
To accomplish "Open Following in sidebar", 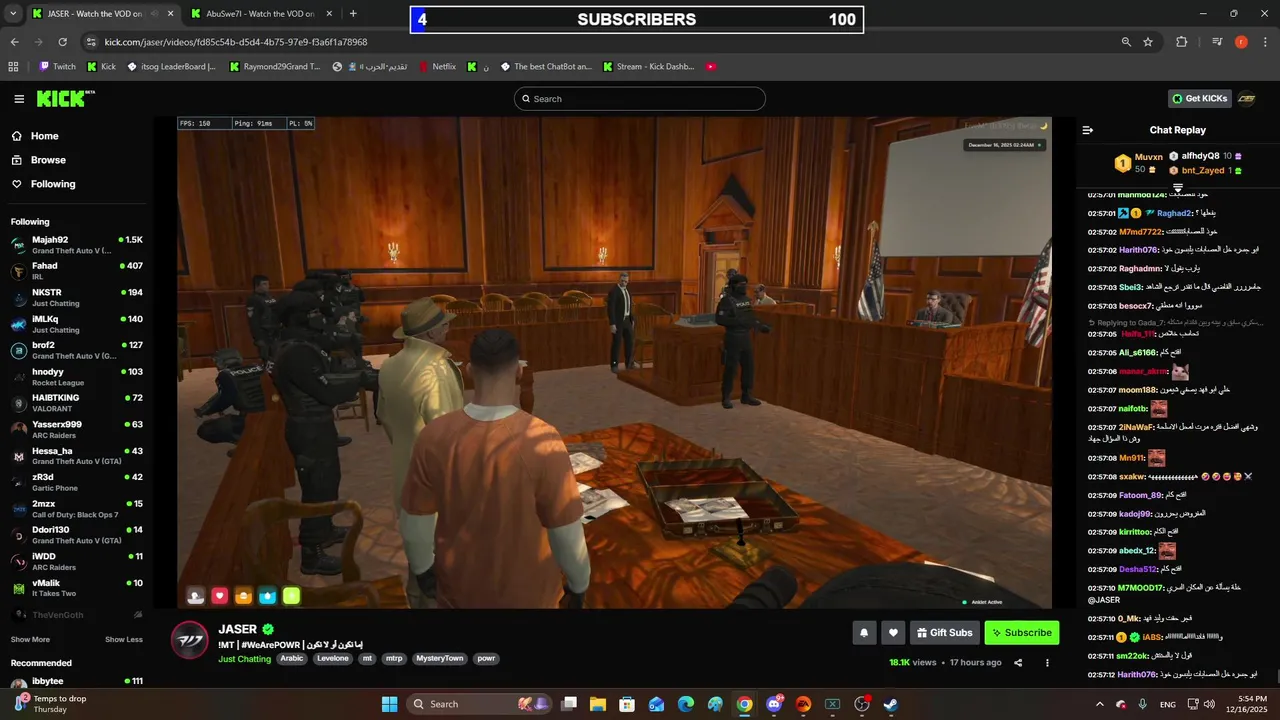I will coord(52,184).
